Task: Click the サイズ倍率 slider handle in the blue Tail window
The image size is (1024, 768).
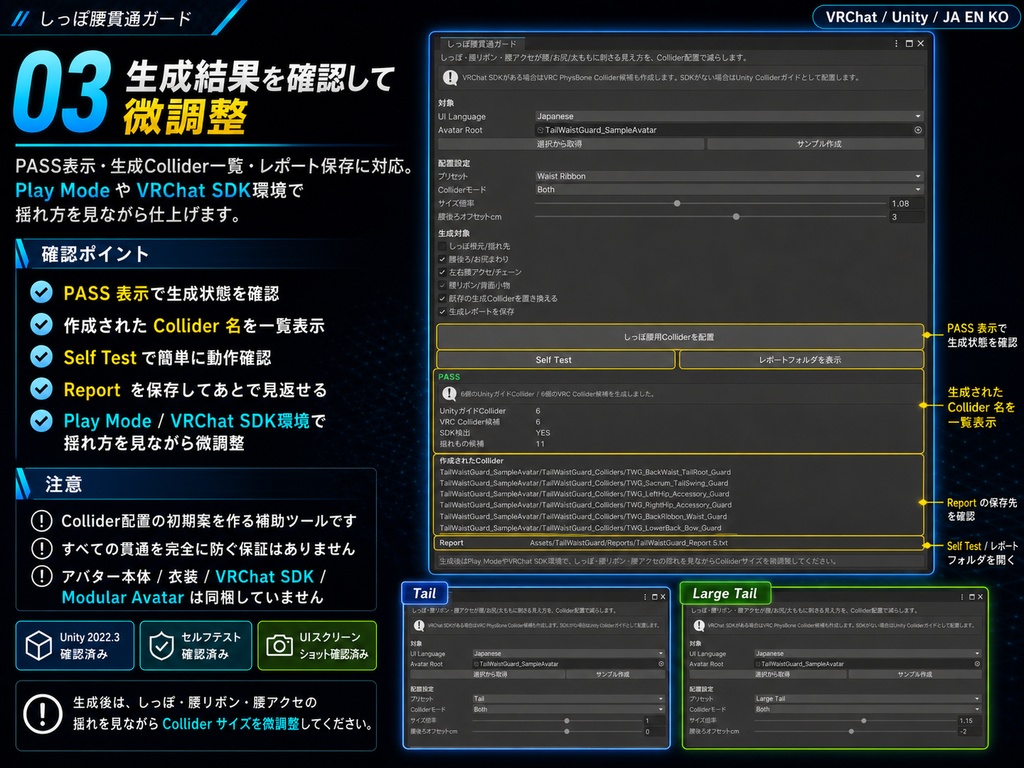Action: (567, 721)
